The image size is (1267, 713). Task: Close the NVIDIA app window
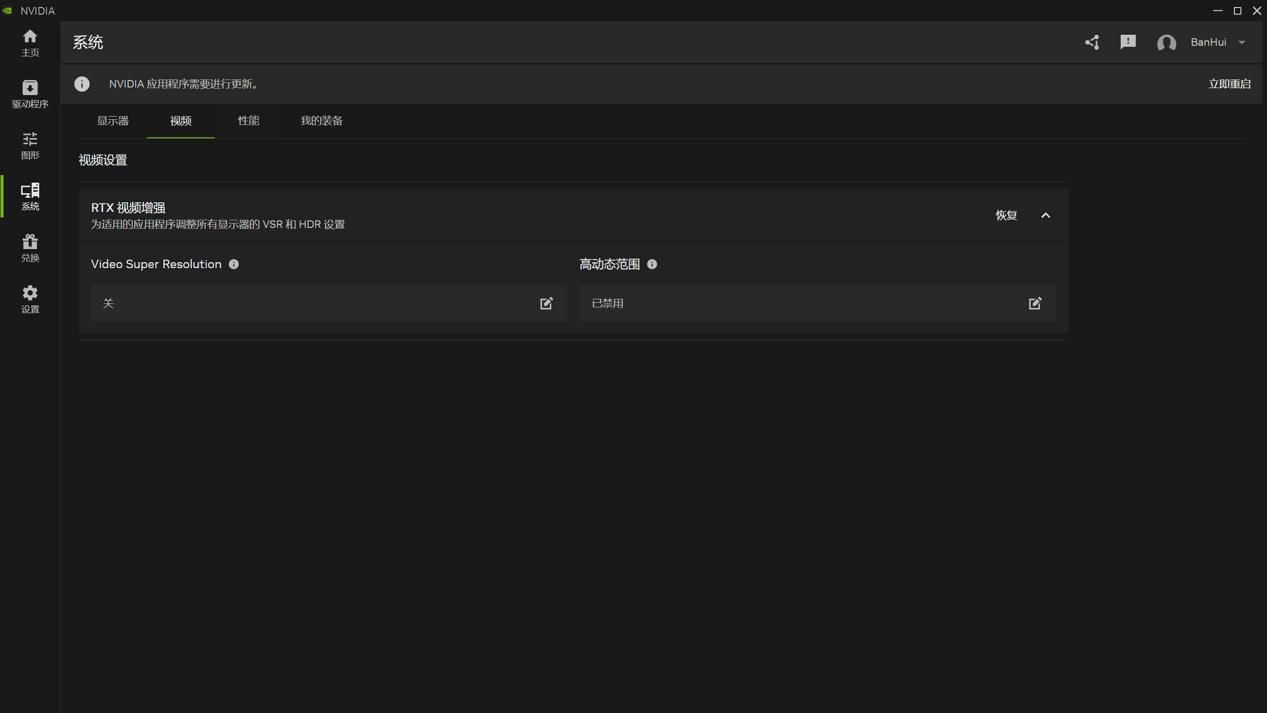(x=1257, y=11)
